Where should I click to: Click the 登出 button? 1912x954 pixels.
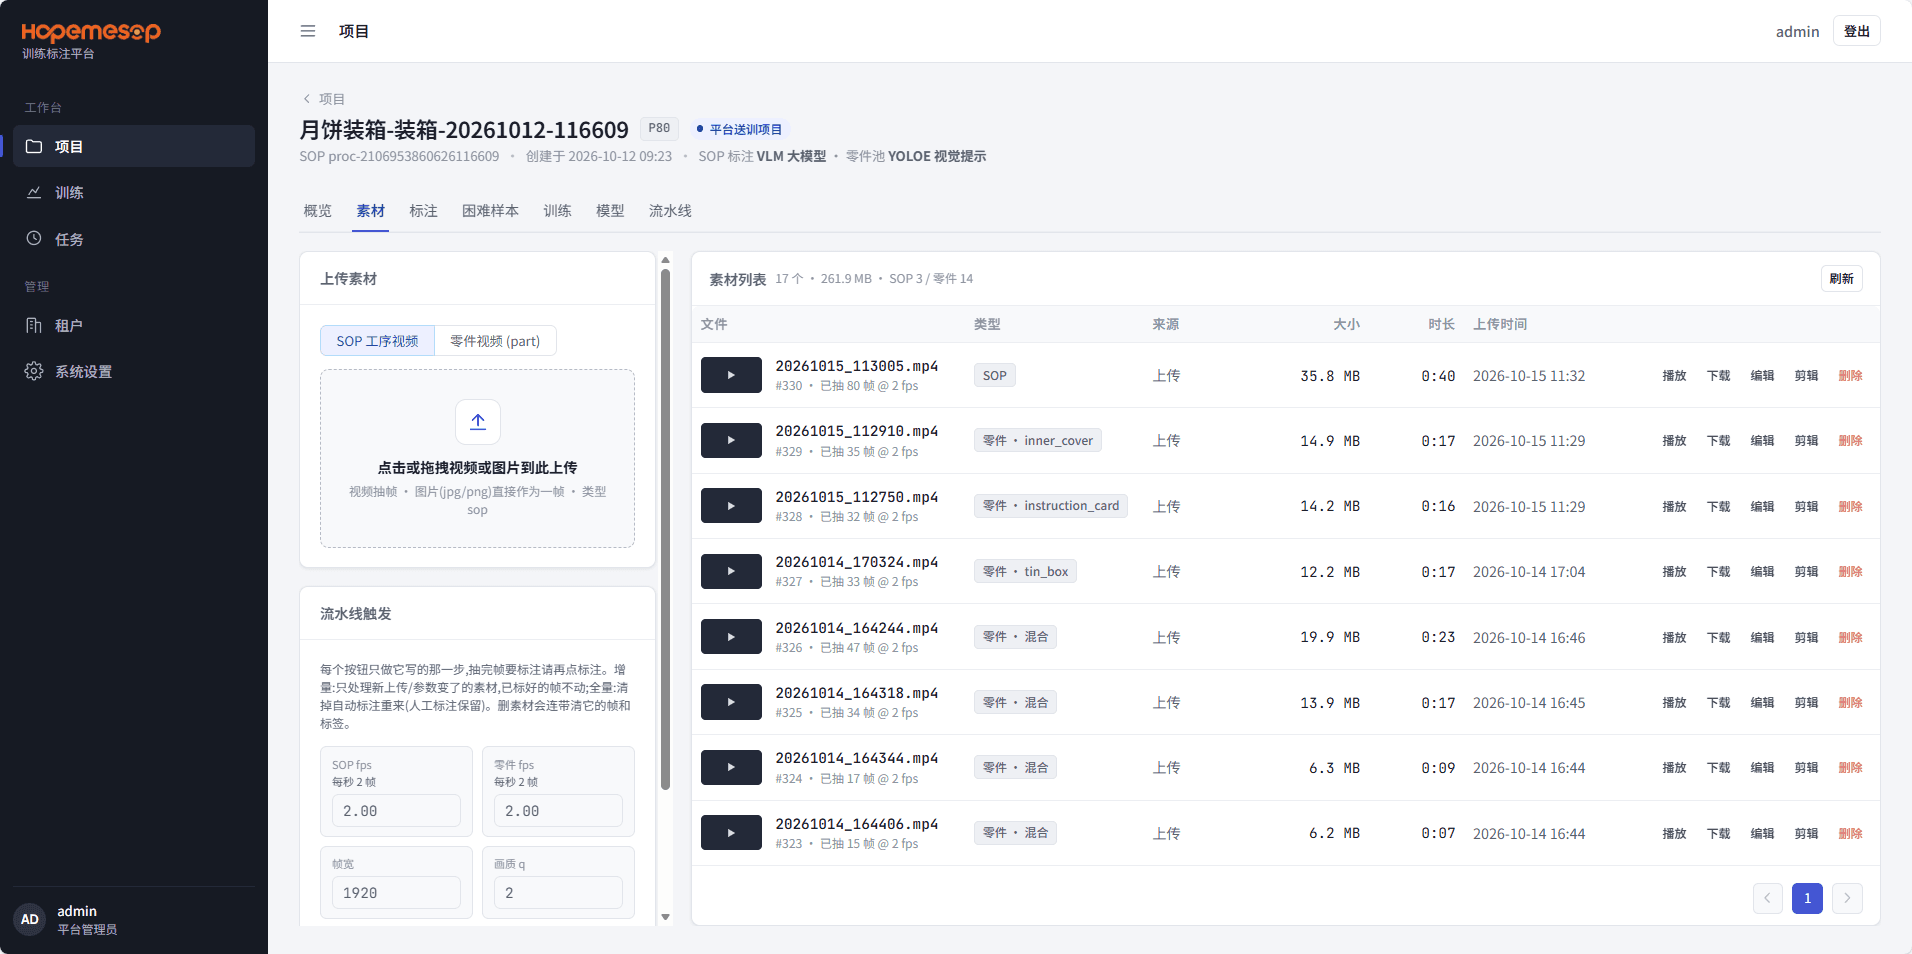pos(1857,31)
